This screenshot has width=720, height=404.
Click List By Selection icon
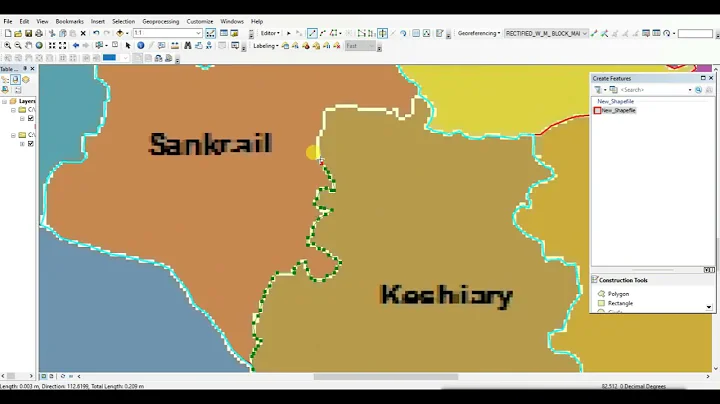coord(5,90)
